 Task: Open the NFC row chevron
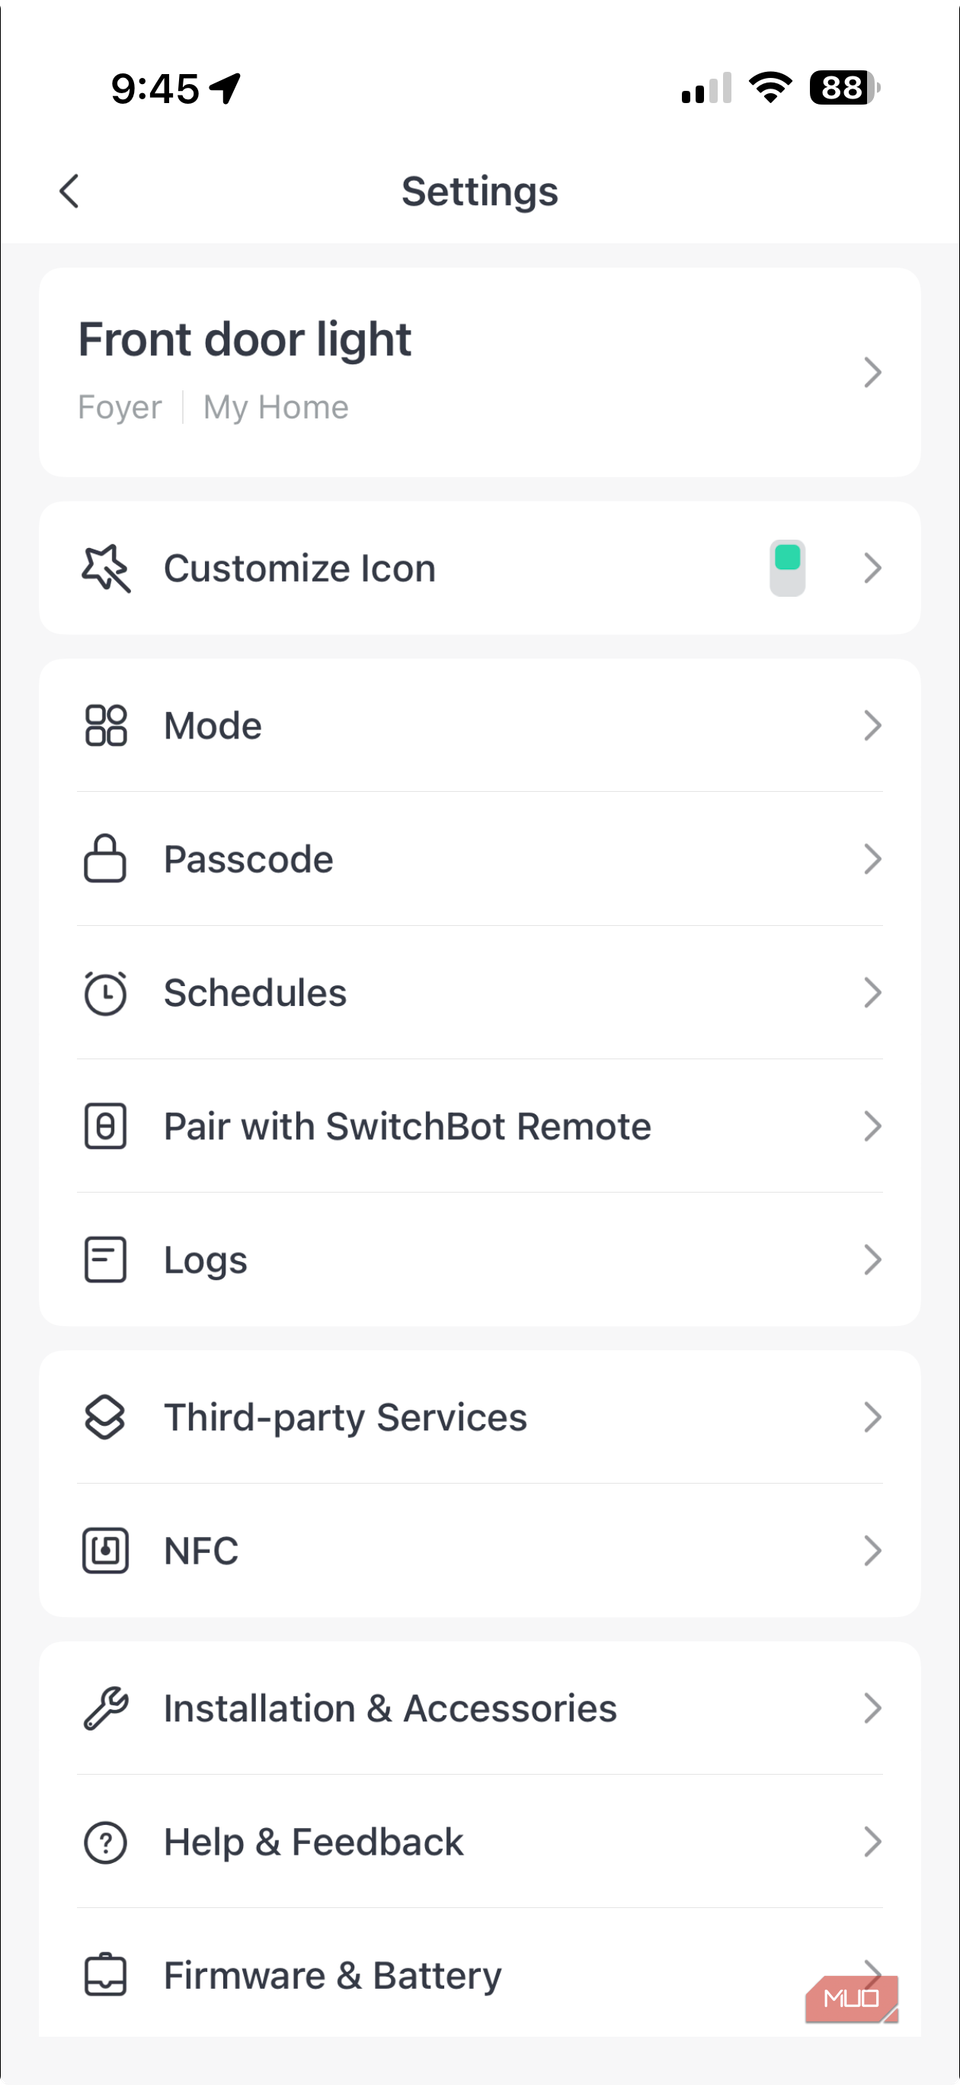pyautogui.click(x=872, y=1551)
